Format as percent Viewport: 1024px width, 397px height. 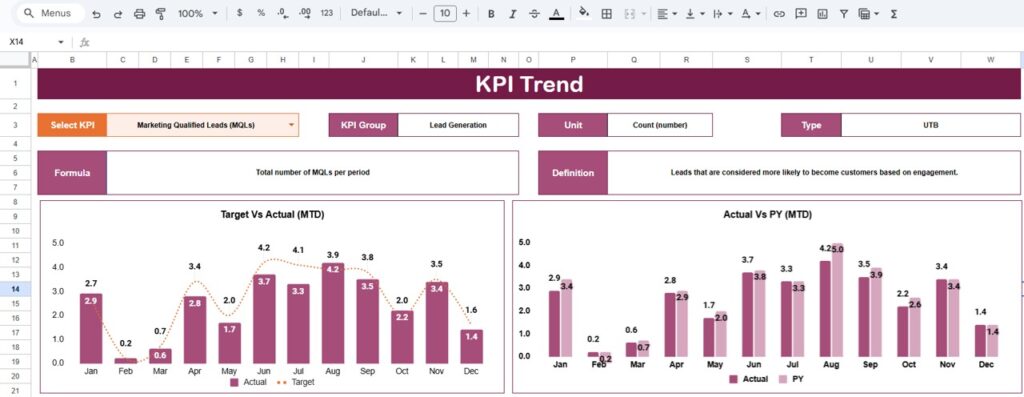click(261, 13)
